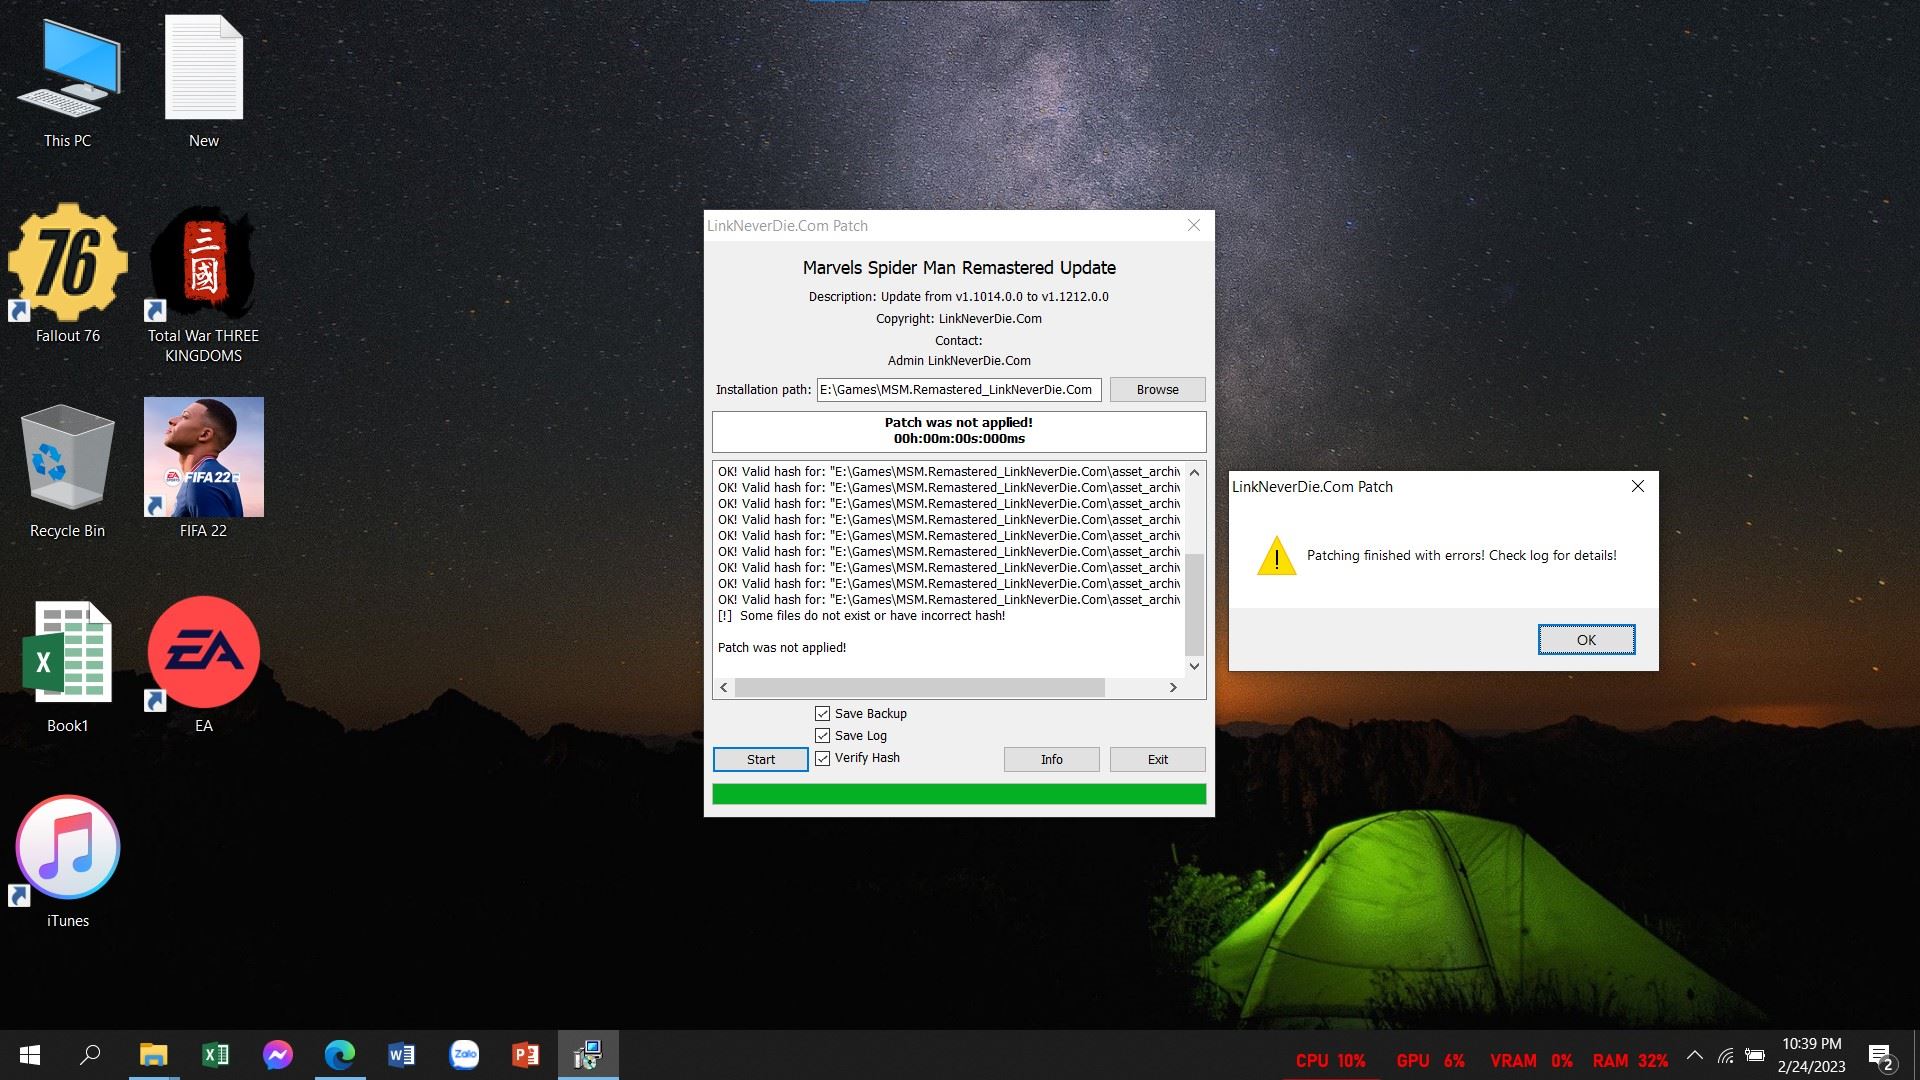This screenshot has width=1920, height=1080.
Task: Open the notification center icon
Action: [1882, 1057]
